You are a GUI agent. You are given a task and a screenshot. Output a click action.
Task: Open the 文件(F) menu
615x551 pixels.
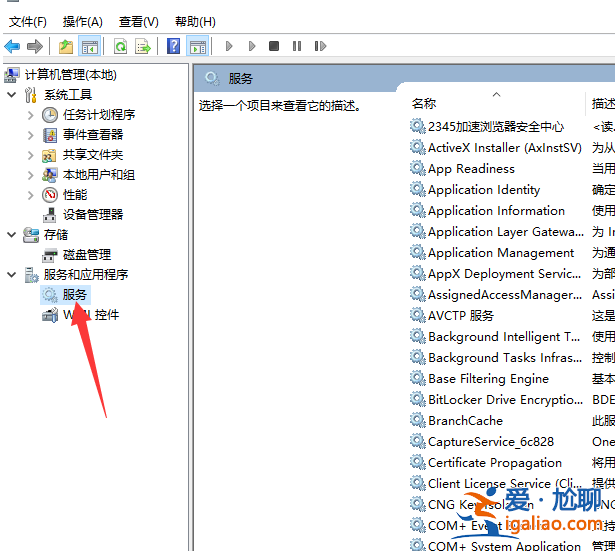point(27,22)
